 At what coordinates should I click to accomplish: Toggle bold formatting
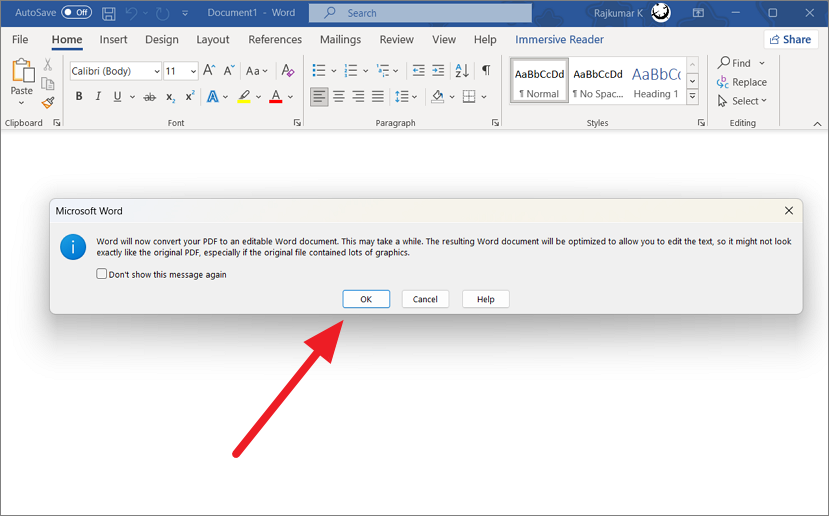tap(79, 96)
